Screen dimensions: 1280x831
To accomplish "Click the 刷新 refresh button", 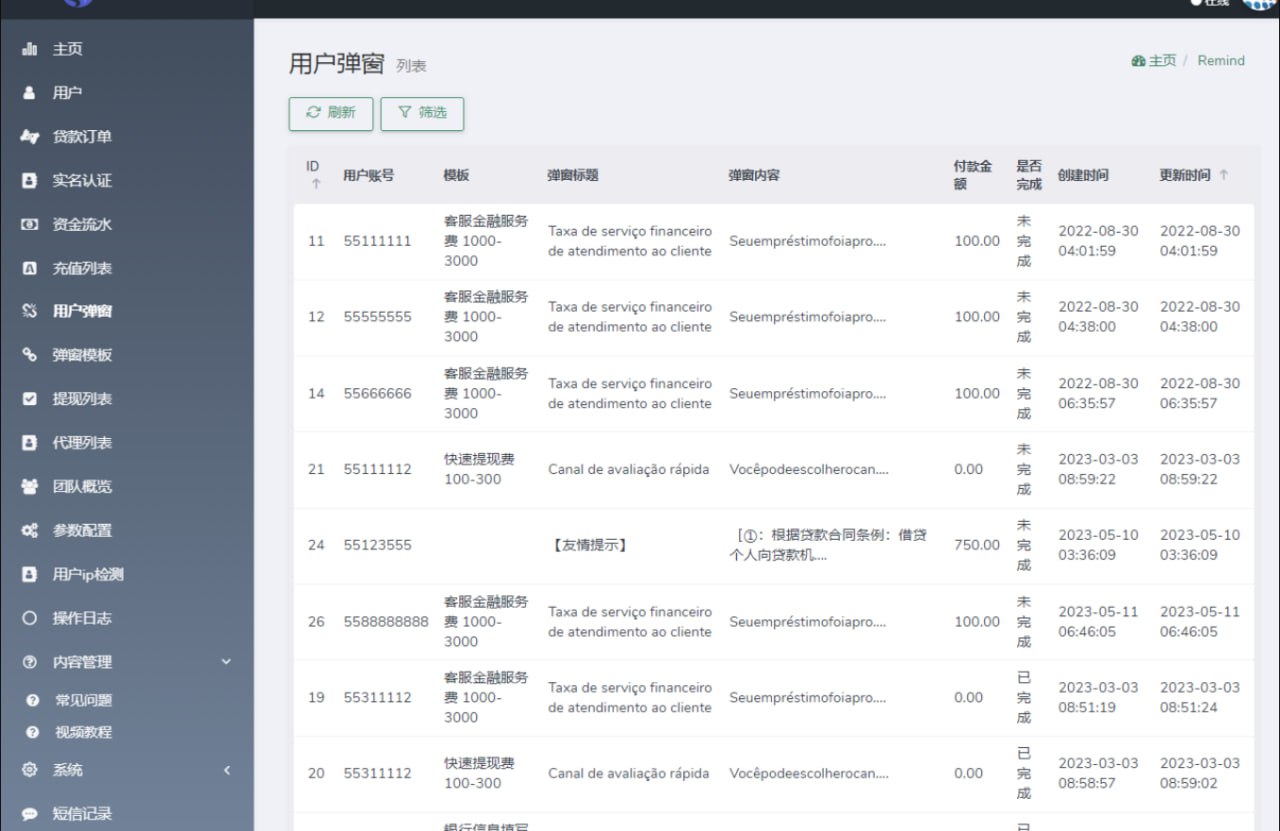I will pyautogui.click(x=331, y=113).
